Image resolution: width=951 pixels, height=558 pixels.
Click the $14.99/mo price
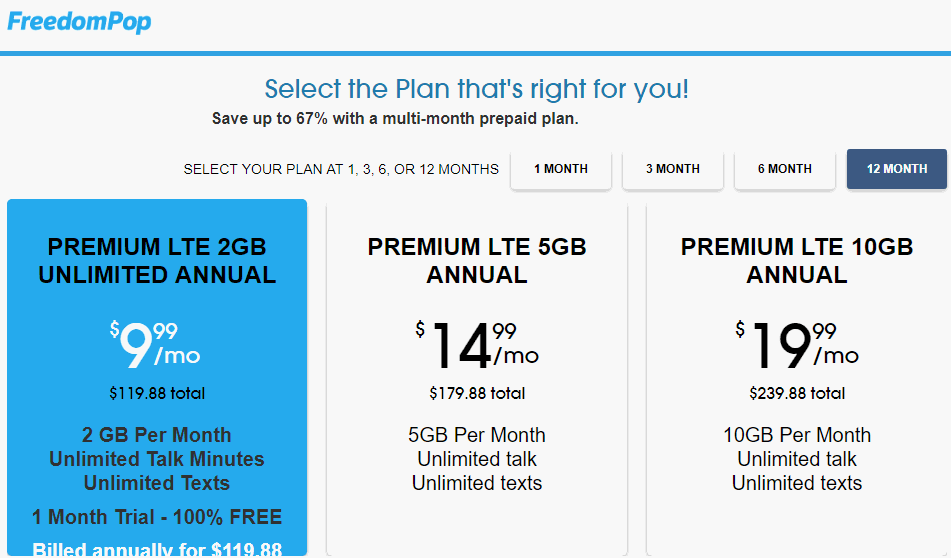(477, 345)
